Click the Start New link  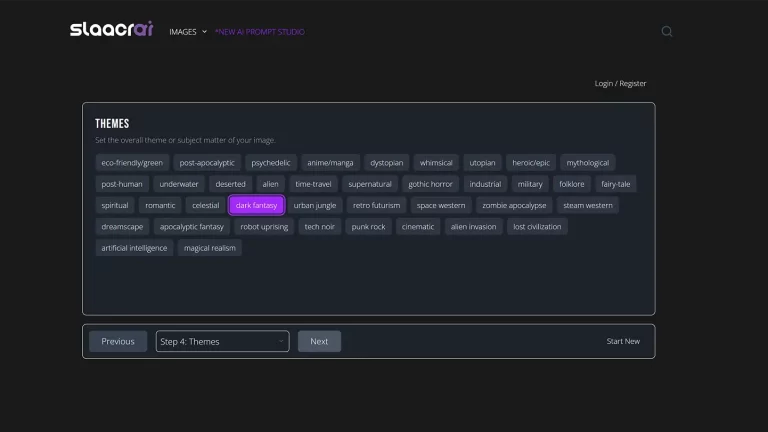(x=623, y=341)
